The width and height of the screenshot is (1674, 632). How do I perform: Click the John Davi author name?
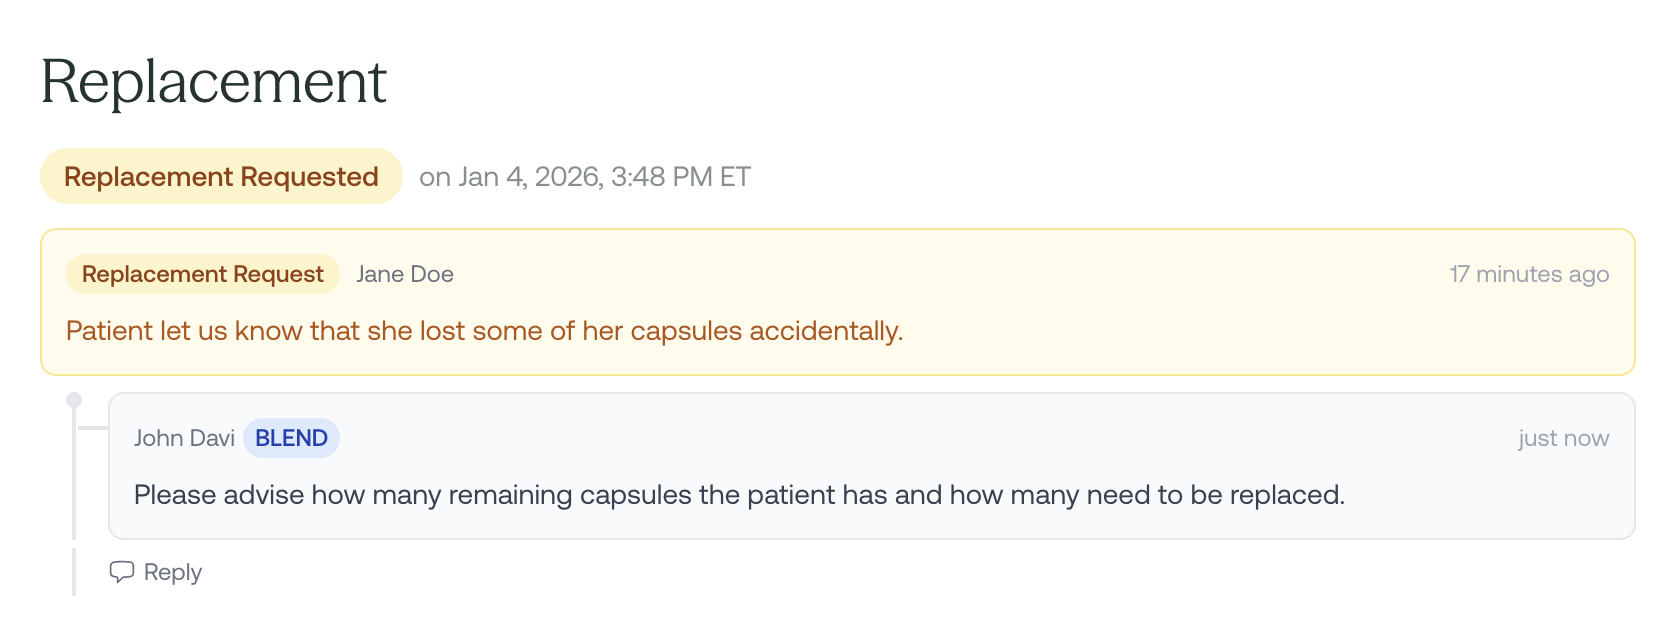pos(184,438)
